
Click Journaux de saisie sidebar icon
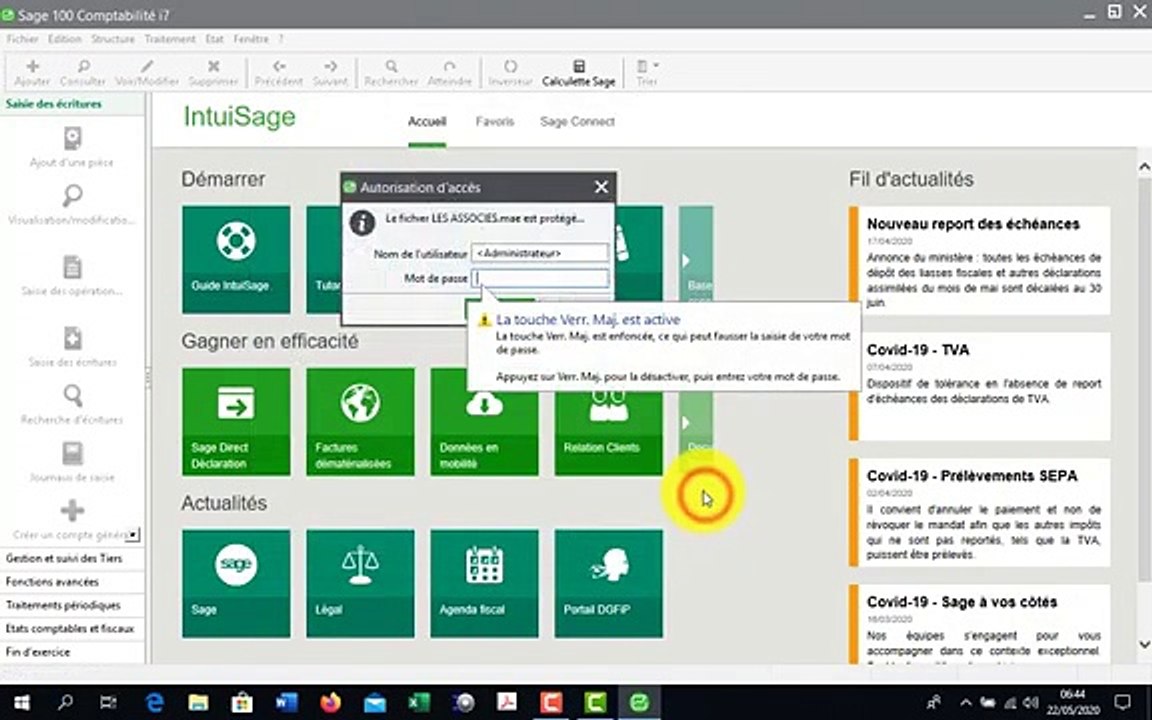pyautogui.click(x=72, y=453)
